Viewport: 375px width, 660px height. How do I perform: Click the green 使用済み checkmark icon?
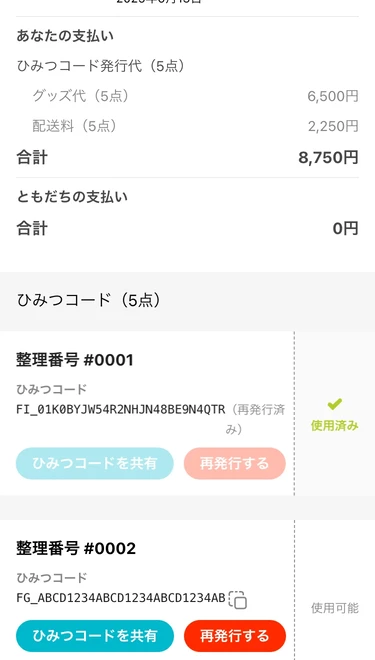[335, 405]
